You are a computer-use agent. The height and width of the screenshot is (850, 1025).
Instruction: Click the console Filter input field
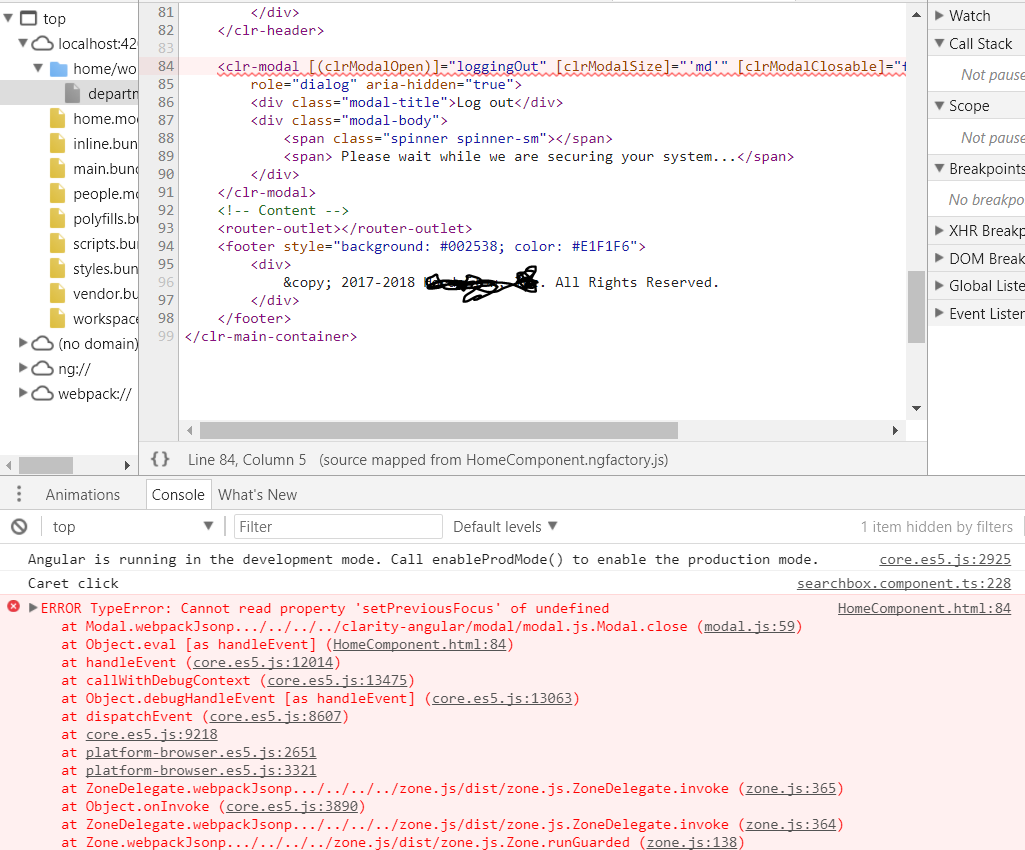pos(338,526)
